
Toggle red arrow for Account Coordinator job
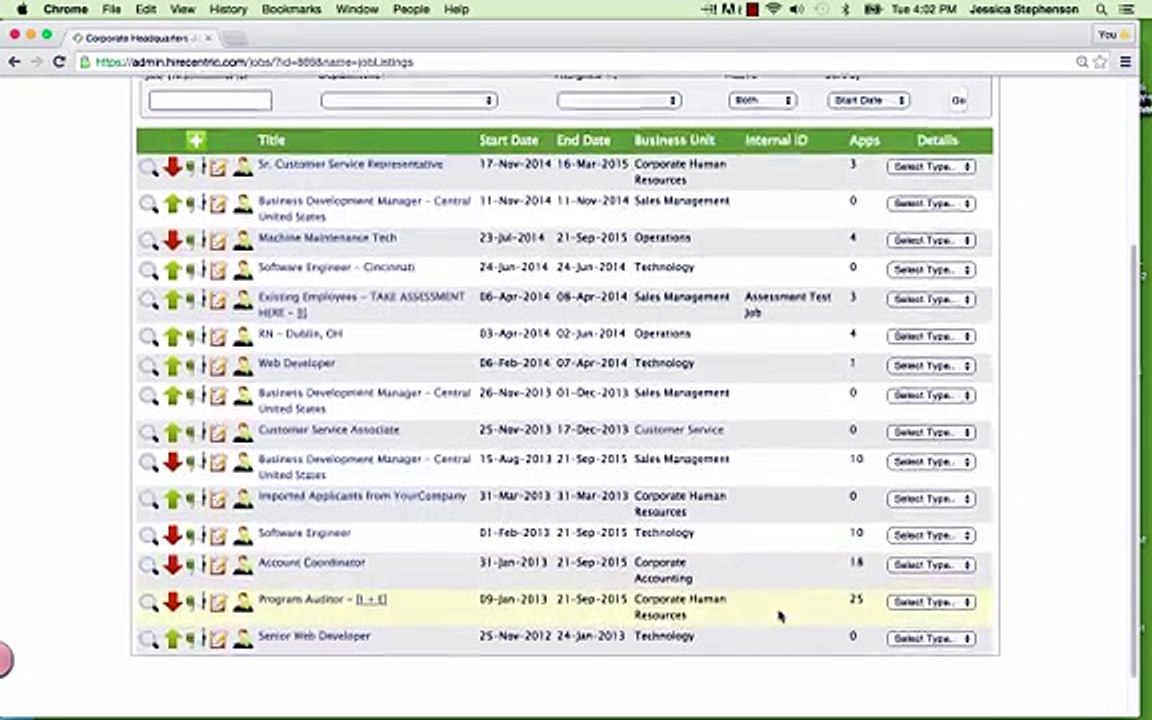173,564
